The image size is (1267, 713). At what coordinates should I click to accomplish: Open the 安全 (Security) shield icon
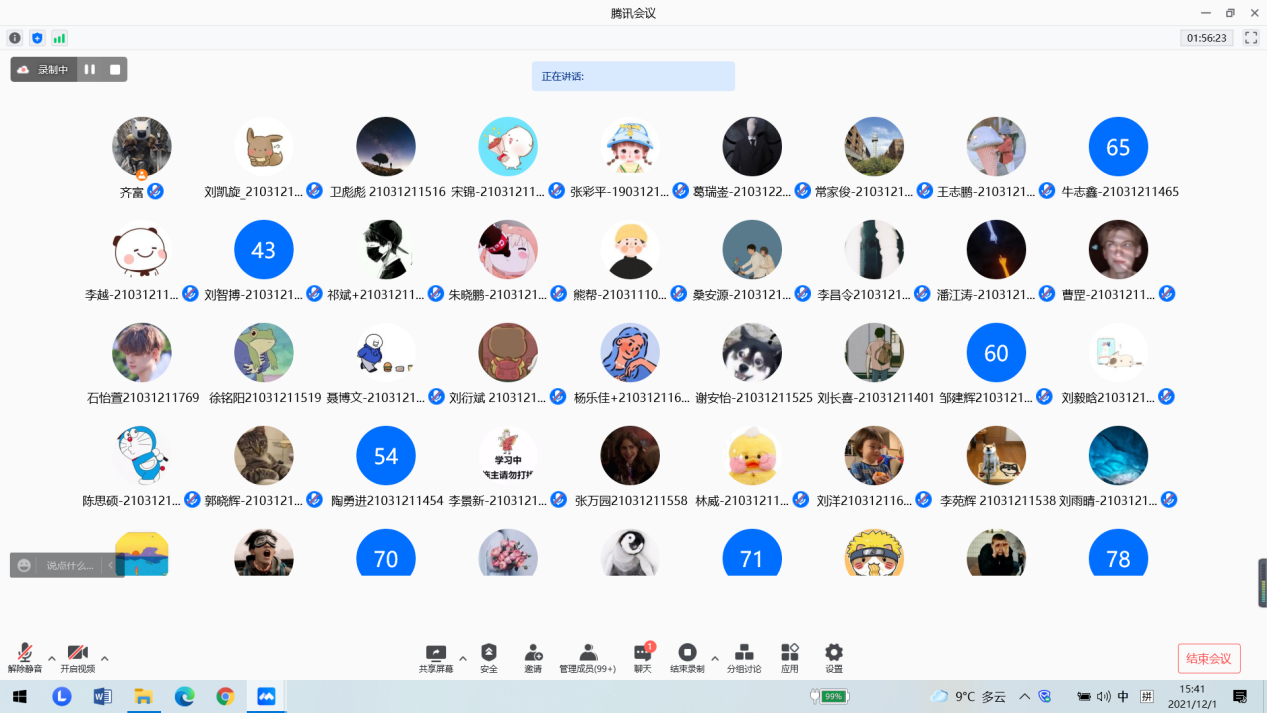[488, 653]
